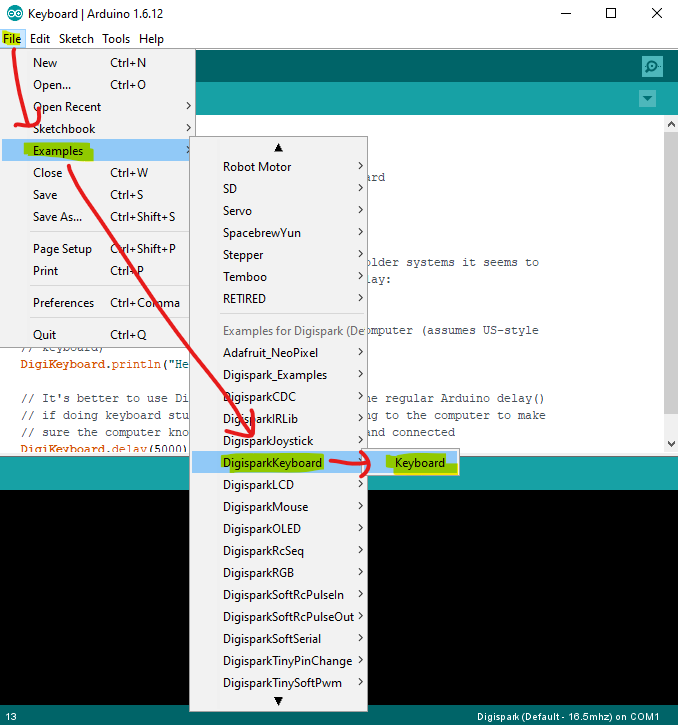Click editor scrollbar down arrow
The width and height of the screenshot is (678, 725).
[x=671, y=444]
